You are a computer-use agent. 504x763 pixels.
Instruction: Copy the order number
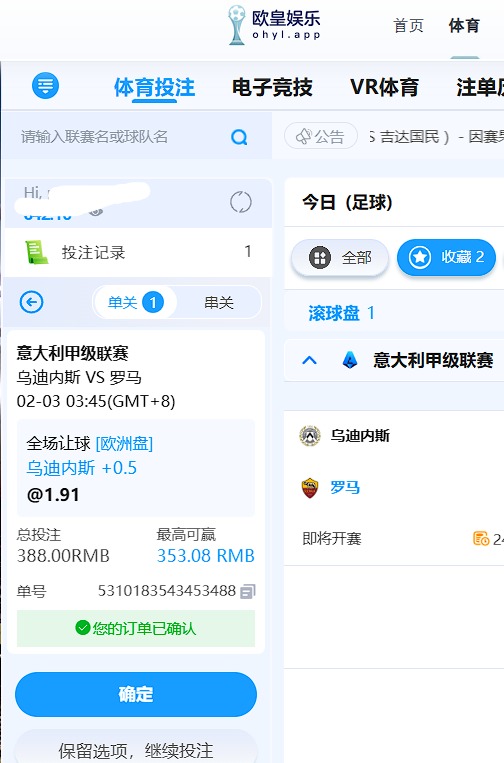[248, 591]
